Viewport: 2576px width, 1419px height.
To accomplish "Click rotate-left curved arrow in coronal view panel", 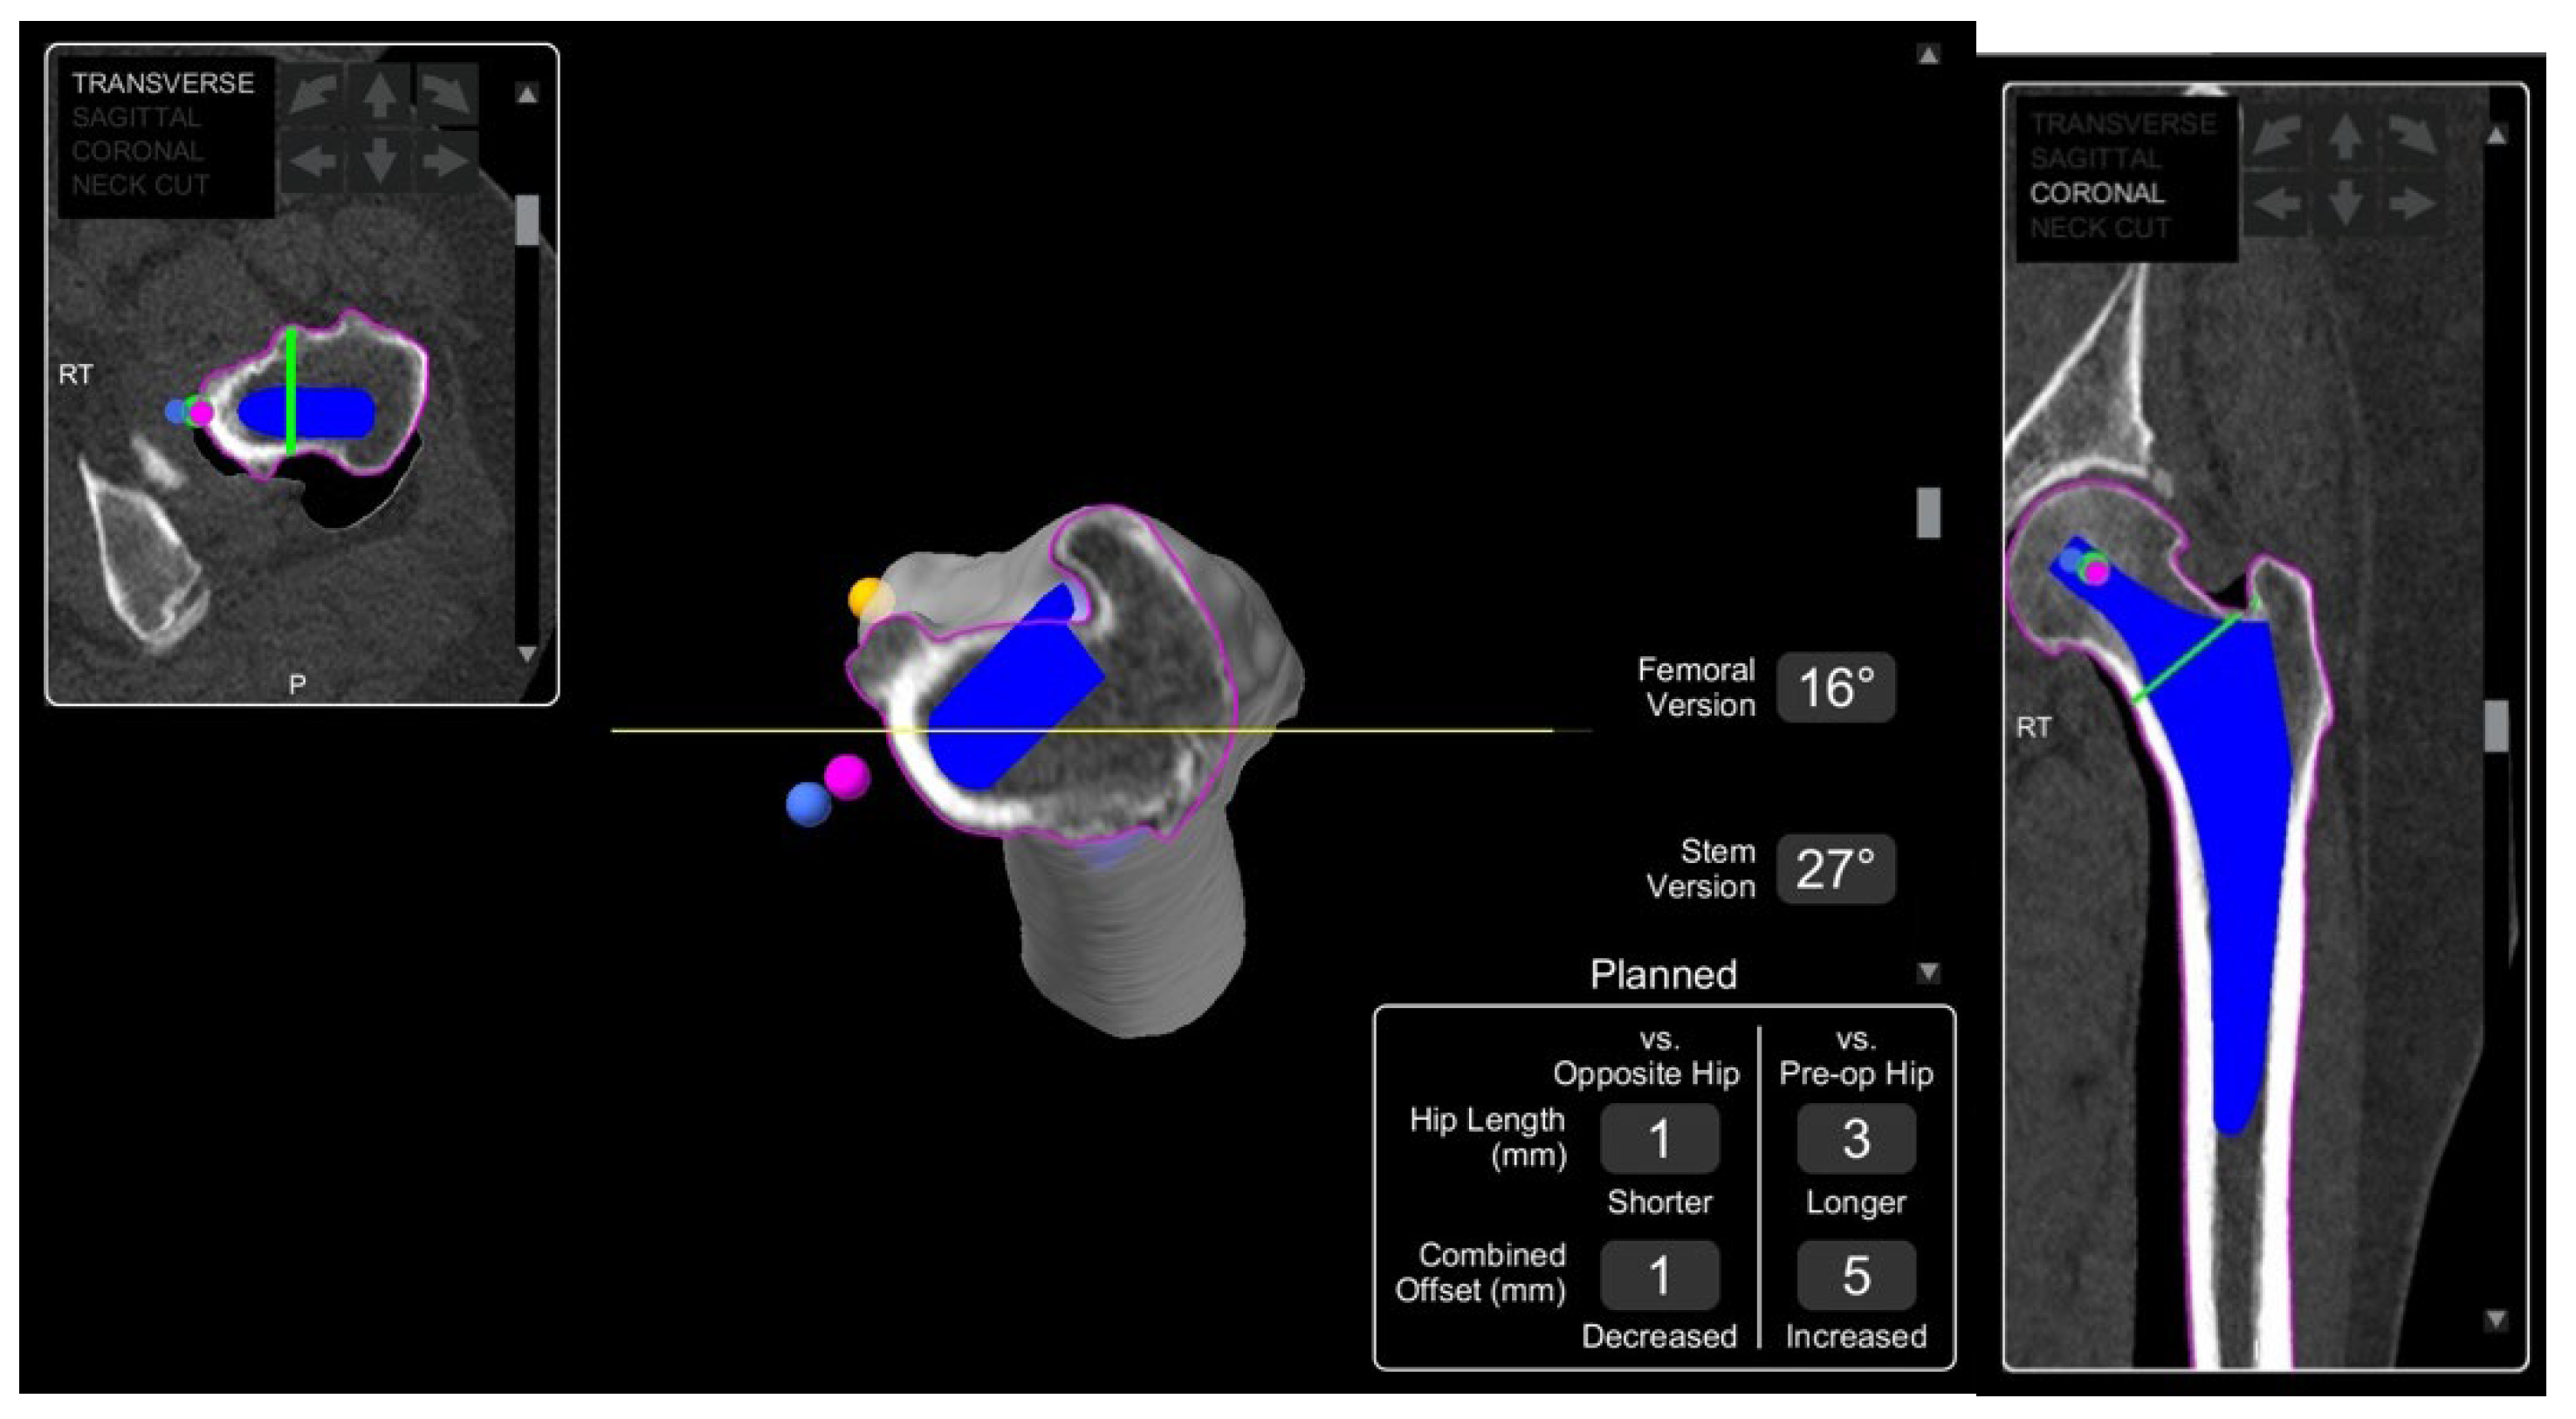I will pos(2276,137).
